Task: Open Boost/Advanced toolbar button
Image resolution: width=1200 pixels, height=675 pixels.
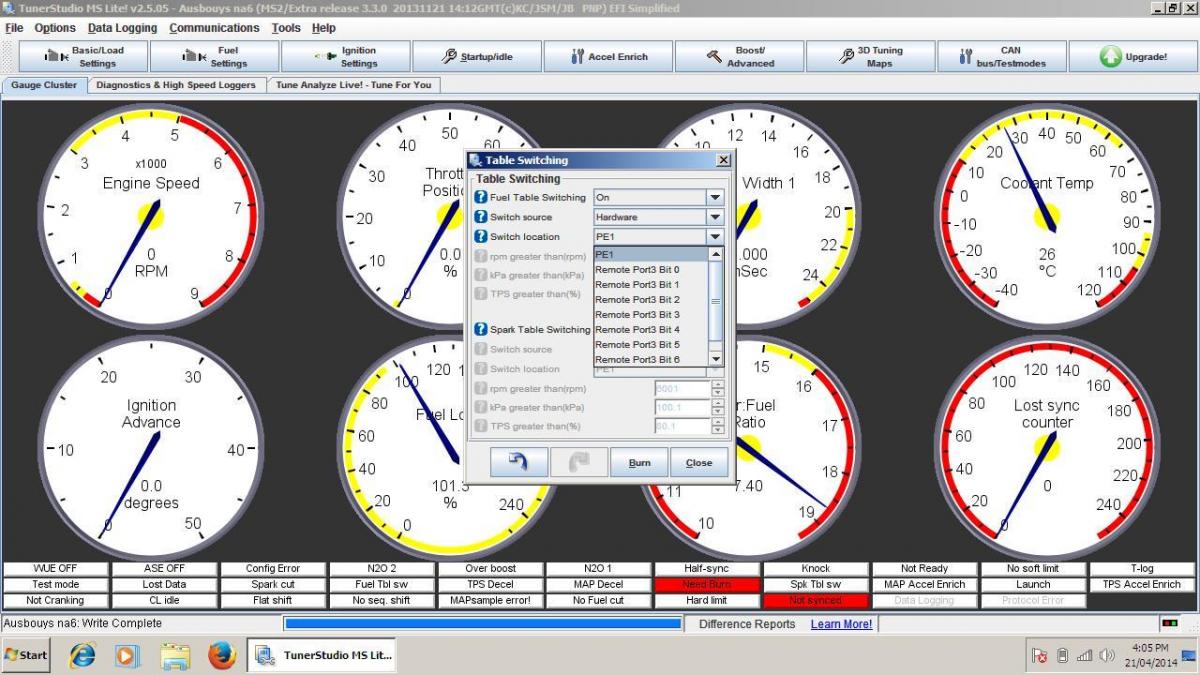Action: tap(739, 57)
